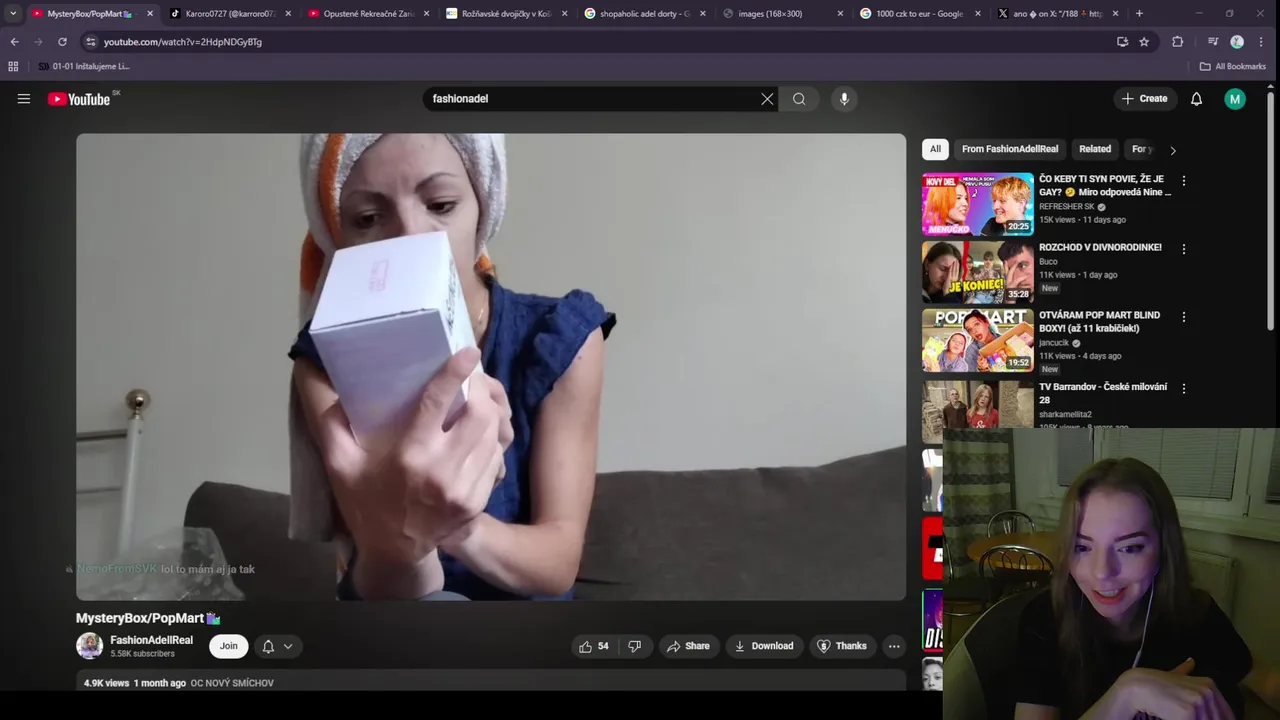
Task: Clear the fashionadel search text
Action: click(767, 99)
